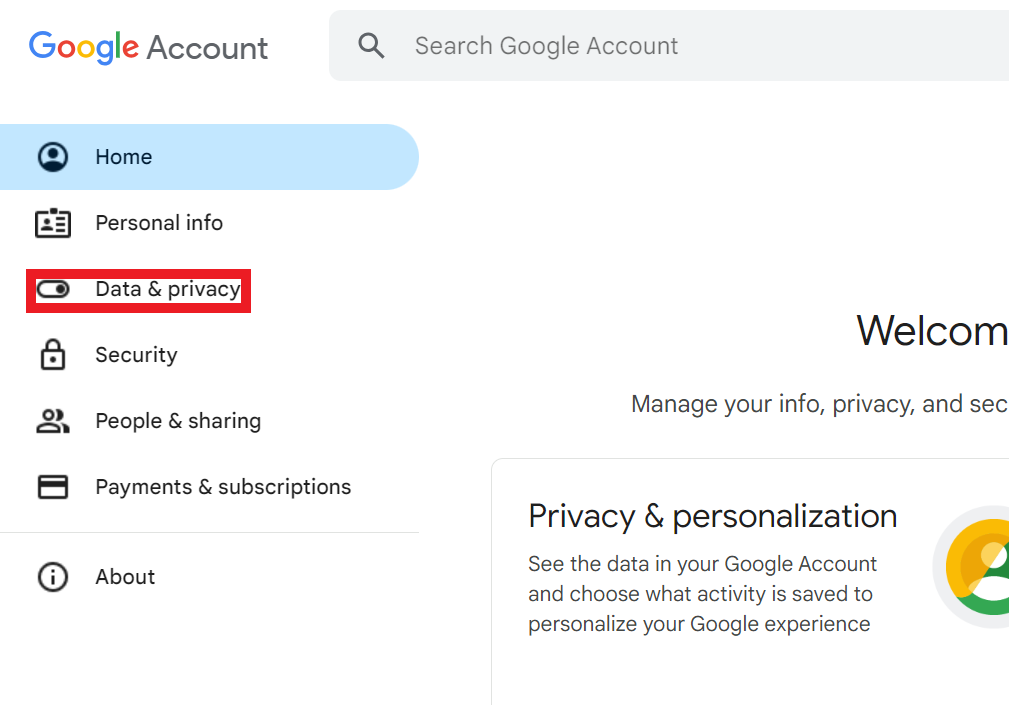Click the About info icon
The image size is (1009, 705).
(52, 576)
